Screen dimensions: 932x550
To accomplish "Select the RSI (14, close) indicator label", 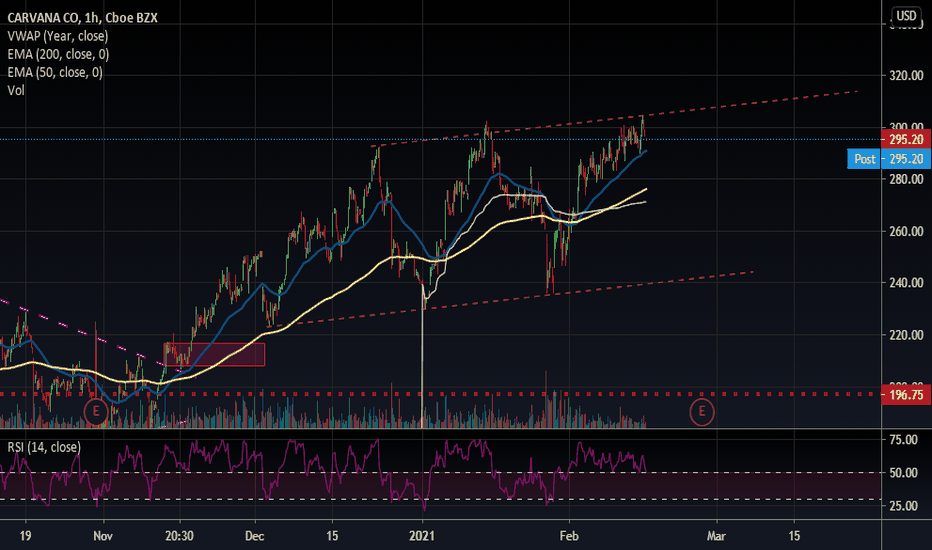I will [44, 447].
